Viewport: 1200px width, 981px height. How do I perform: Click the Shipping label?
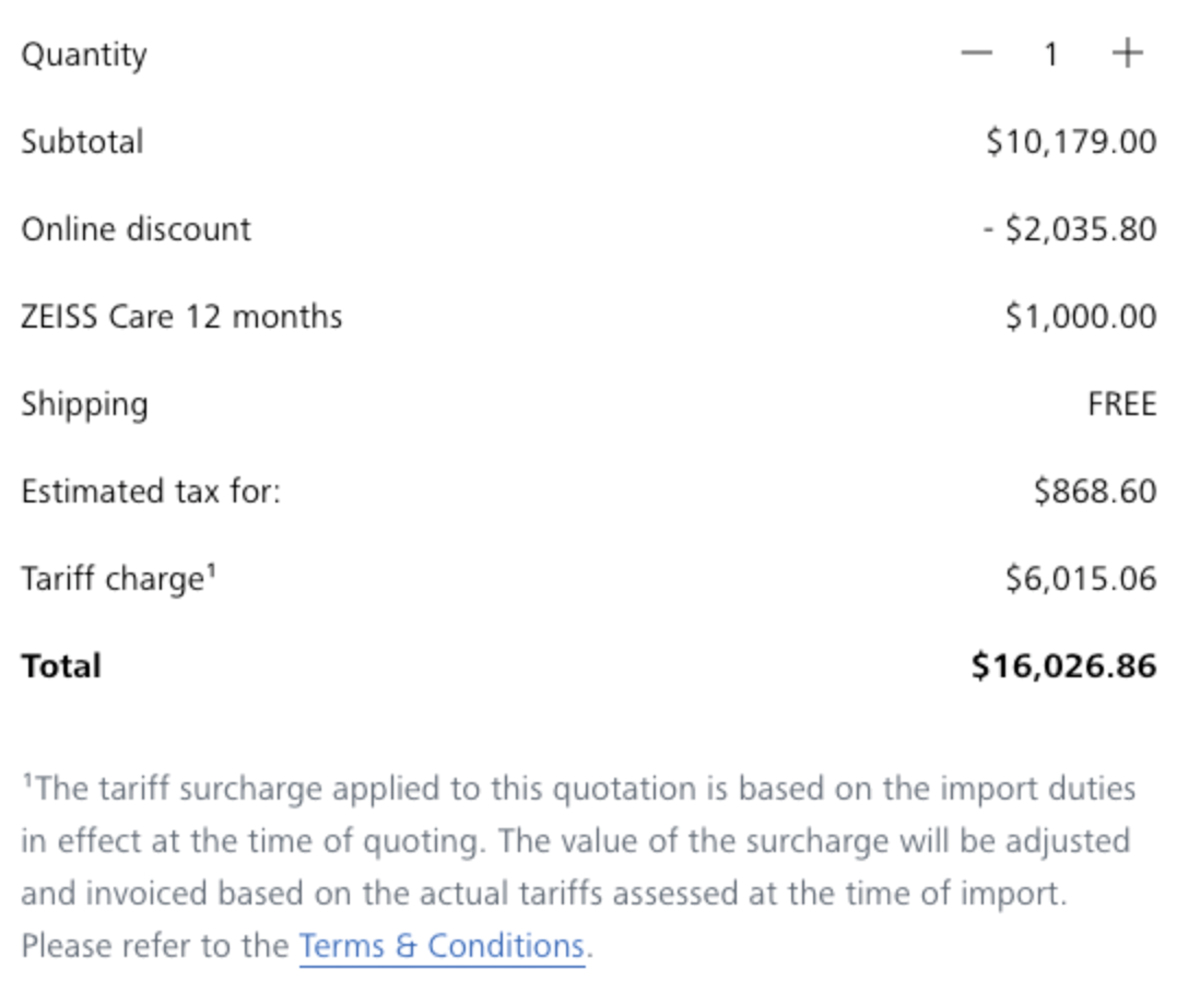tap(84, 404)
